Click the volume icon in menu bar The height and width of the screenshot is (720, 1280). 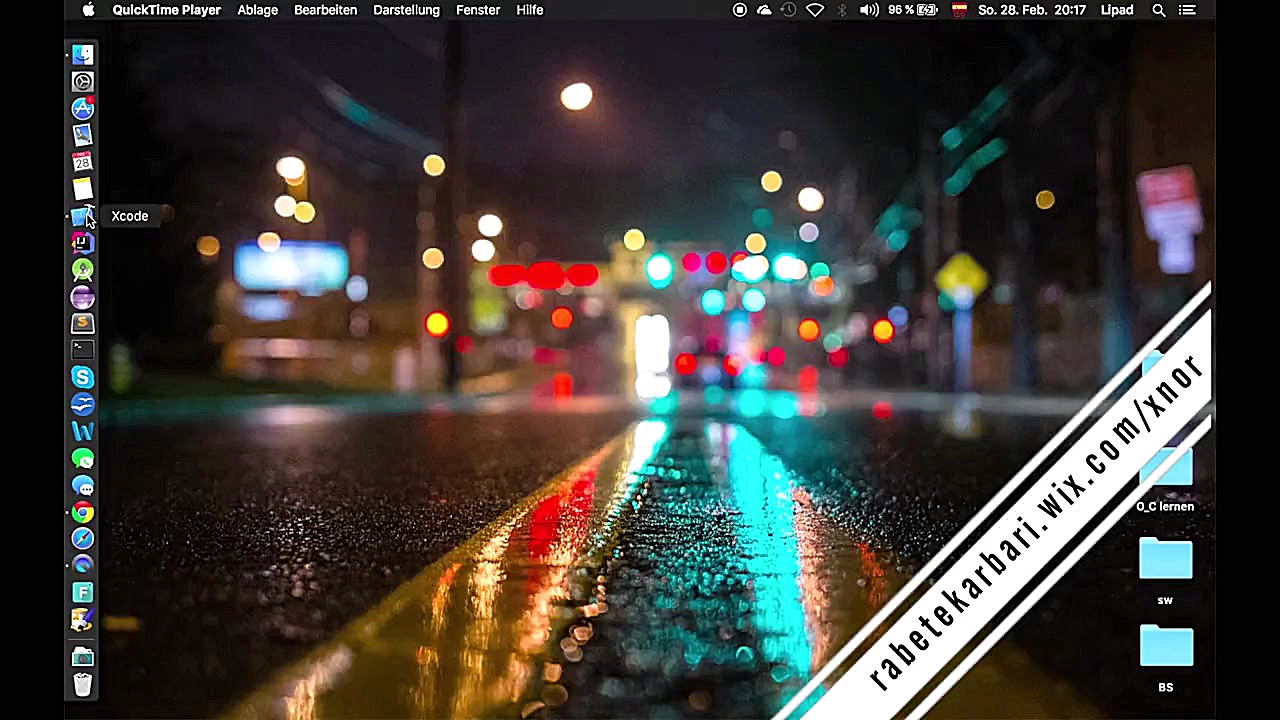(x=868, y=10)
